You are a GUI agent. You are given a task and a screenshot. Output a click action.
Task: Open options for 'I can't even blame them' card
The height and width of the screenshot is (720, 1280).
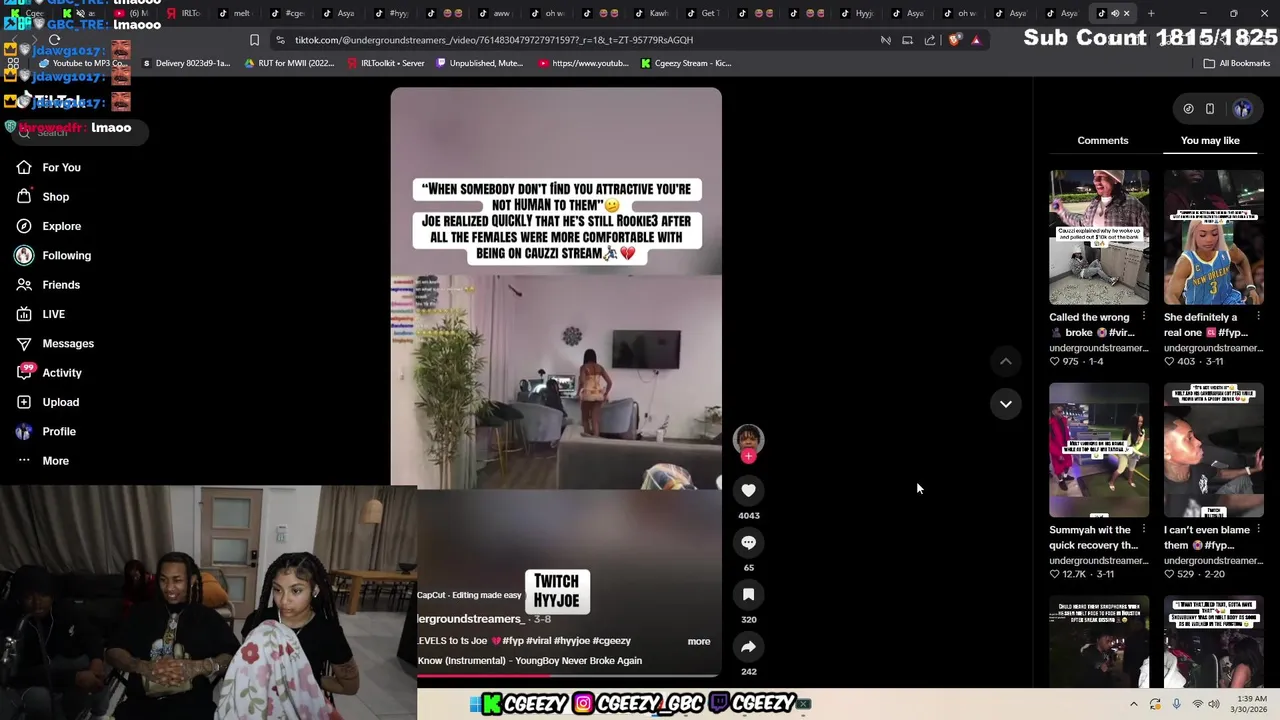click(x=1258, y=530)
